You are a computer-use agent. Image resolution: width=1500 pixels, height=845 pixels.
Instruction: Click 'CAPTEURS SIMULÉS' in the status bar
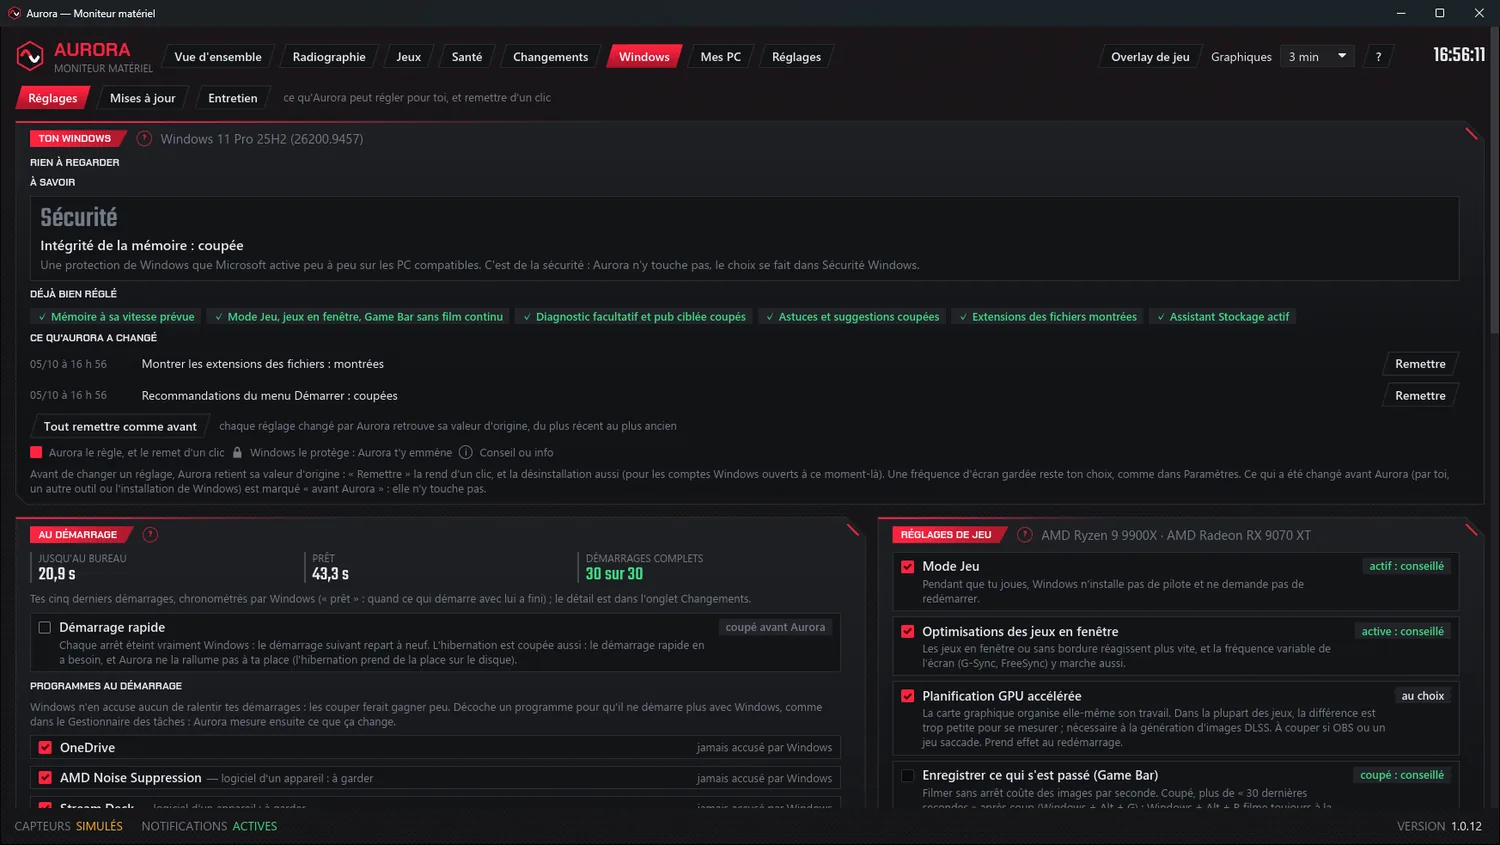tap(69, 826)
